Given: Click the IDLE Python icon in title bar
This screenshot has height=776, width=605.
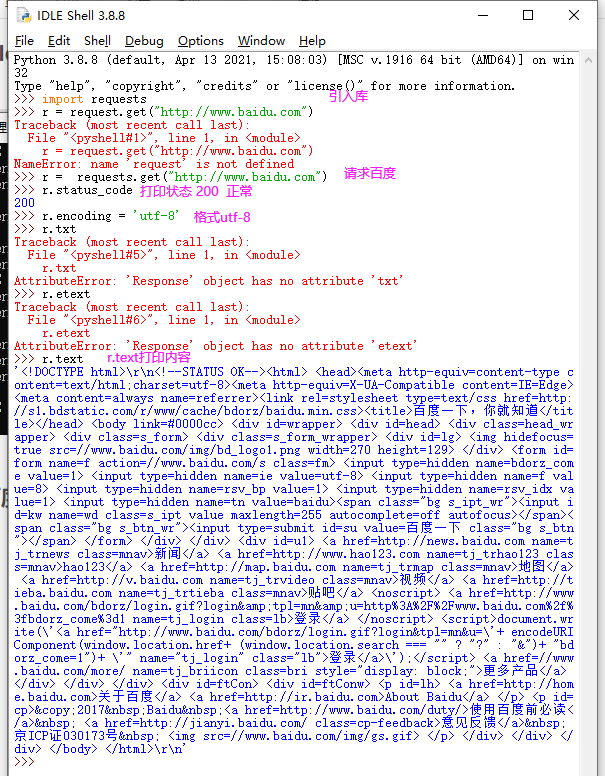Looking at the screenshot, I should pos(24,15).
